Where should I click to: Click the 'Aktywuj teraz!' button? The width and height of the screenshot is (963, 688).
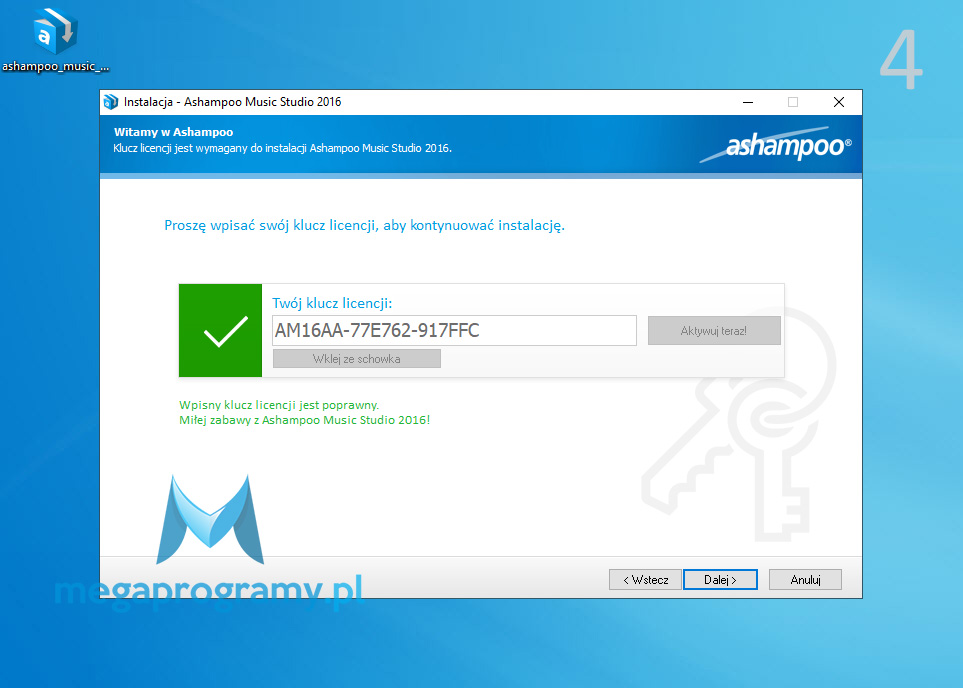pos(714,330)
